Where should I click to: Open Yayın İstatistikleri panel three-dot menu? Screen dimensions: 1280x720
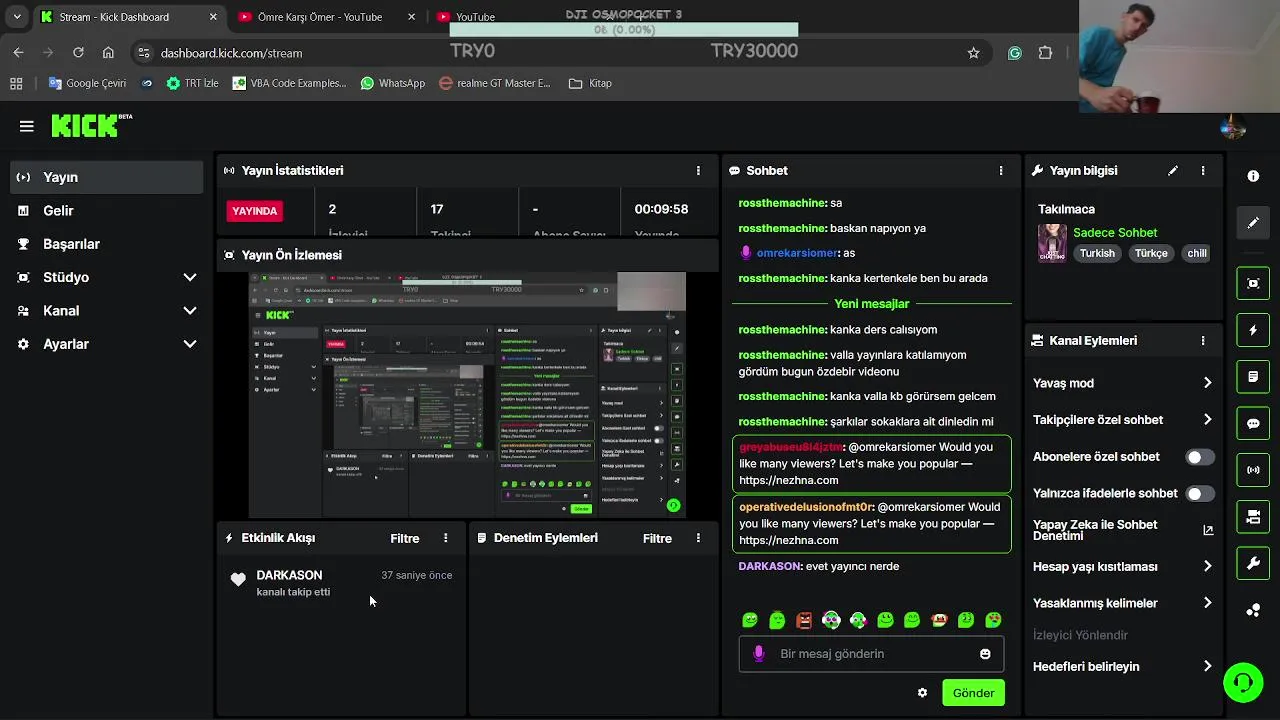698,171
